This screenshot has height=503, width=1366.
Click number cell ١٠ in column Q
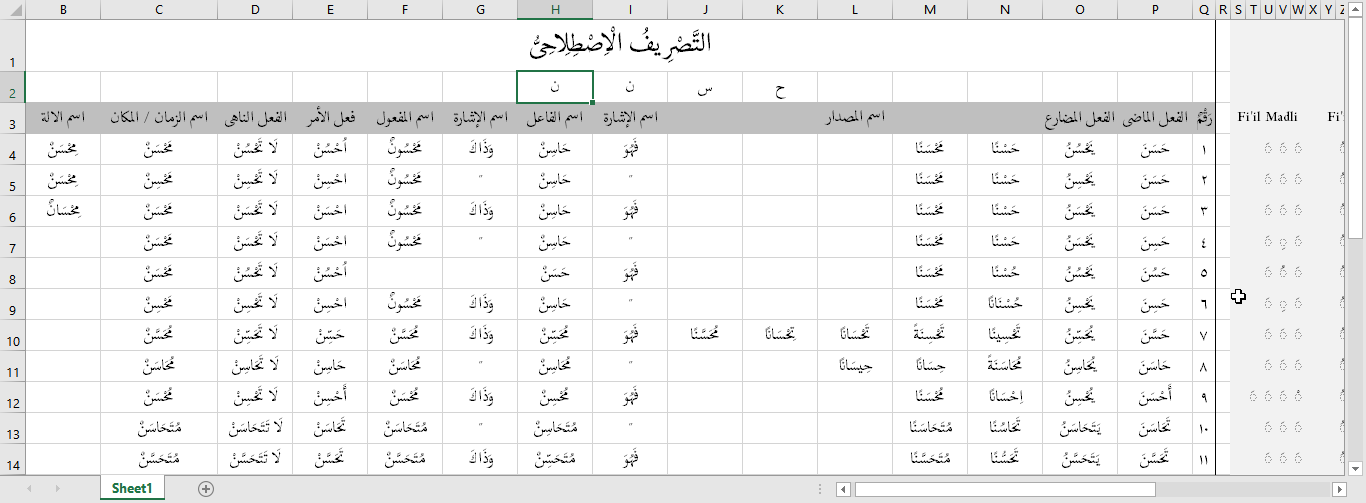point(1204,428)
